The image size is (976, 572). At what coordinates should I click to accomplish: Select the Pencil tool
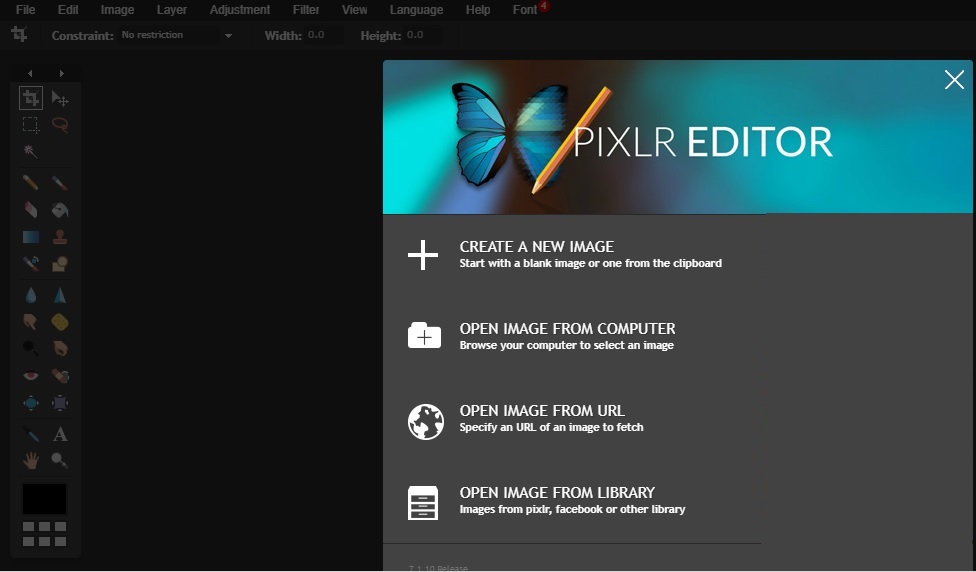[30, 182]
